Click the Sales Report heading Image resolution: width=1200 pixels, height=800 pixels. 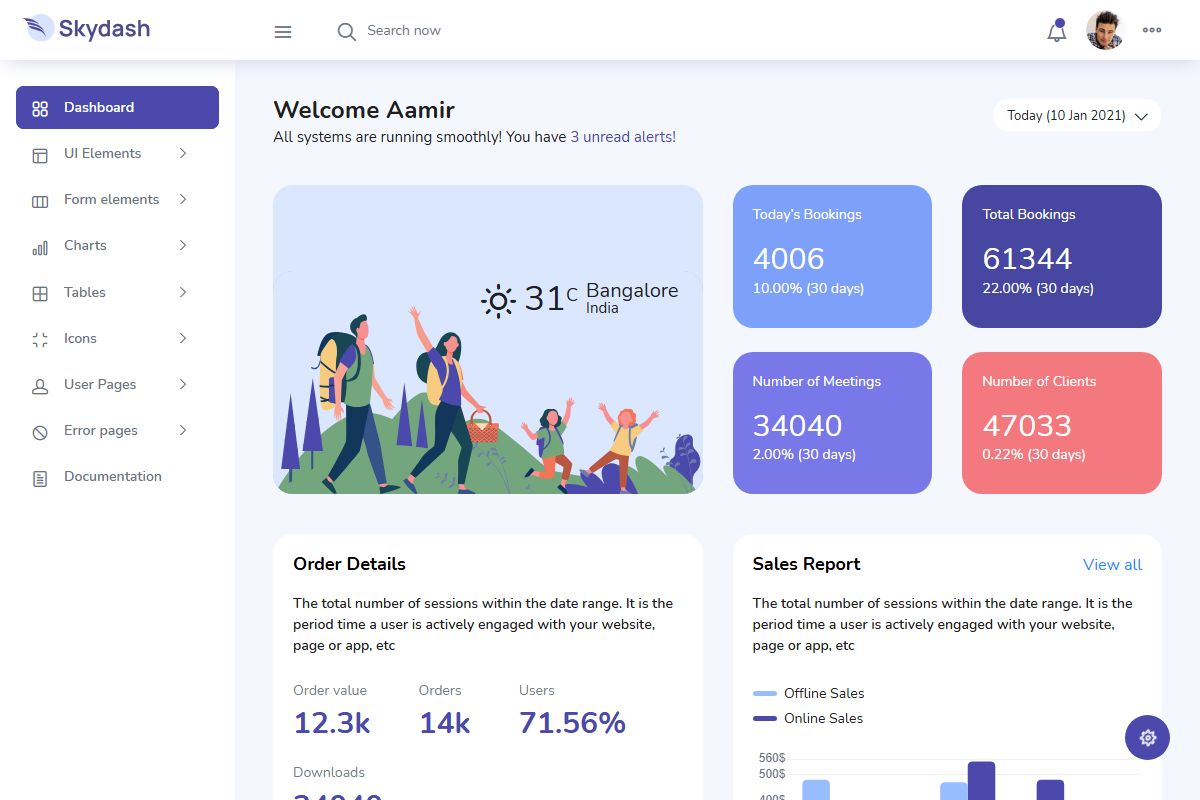pyautogui.click(x=806, y=564)
